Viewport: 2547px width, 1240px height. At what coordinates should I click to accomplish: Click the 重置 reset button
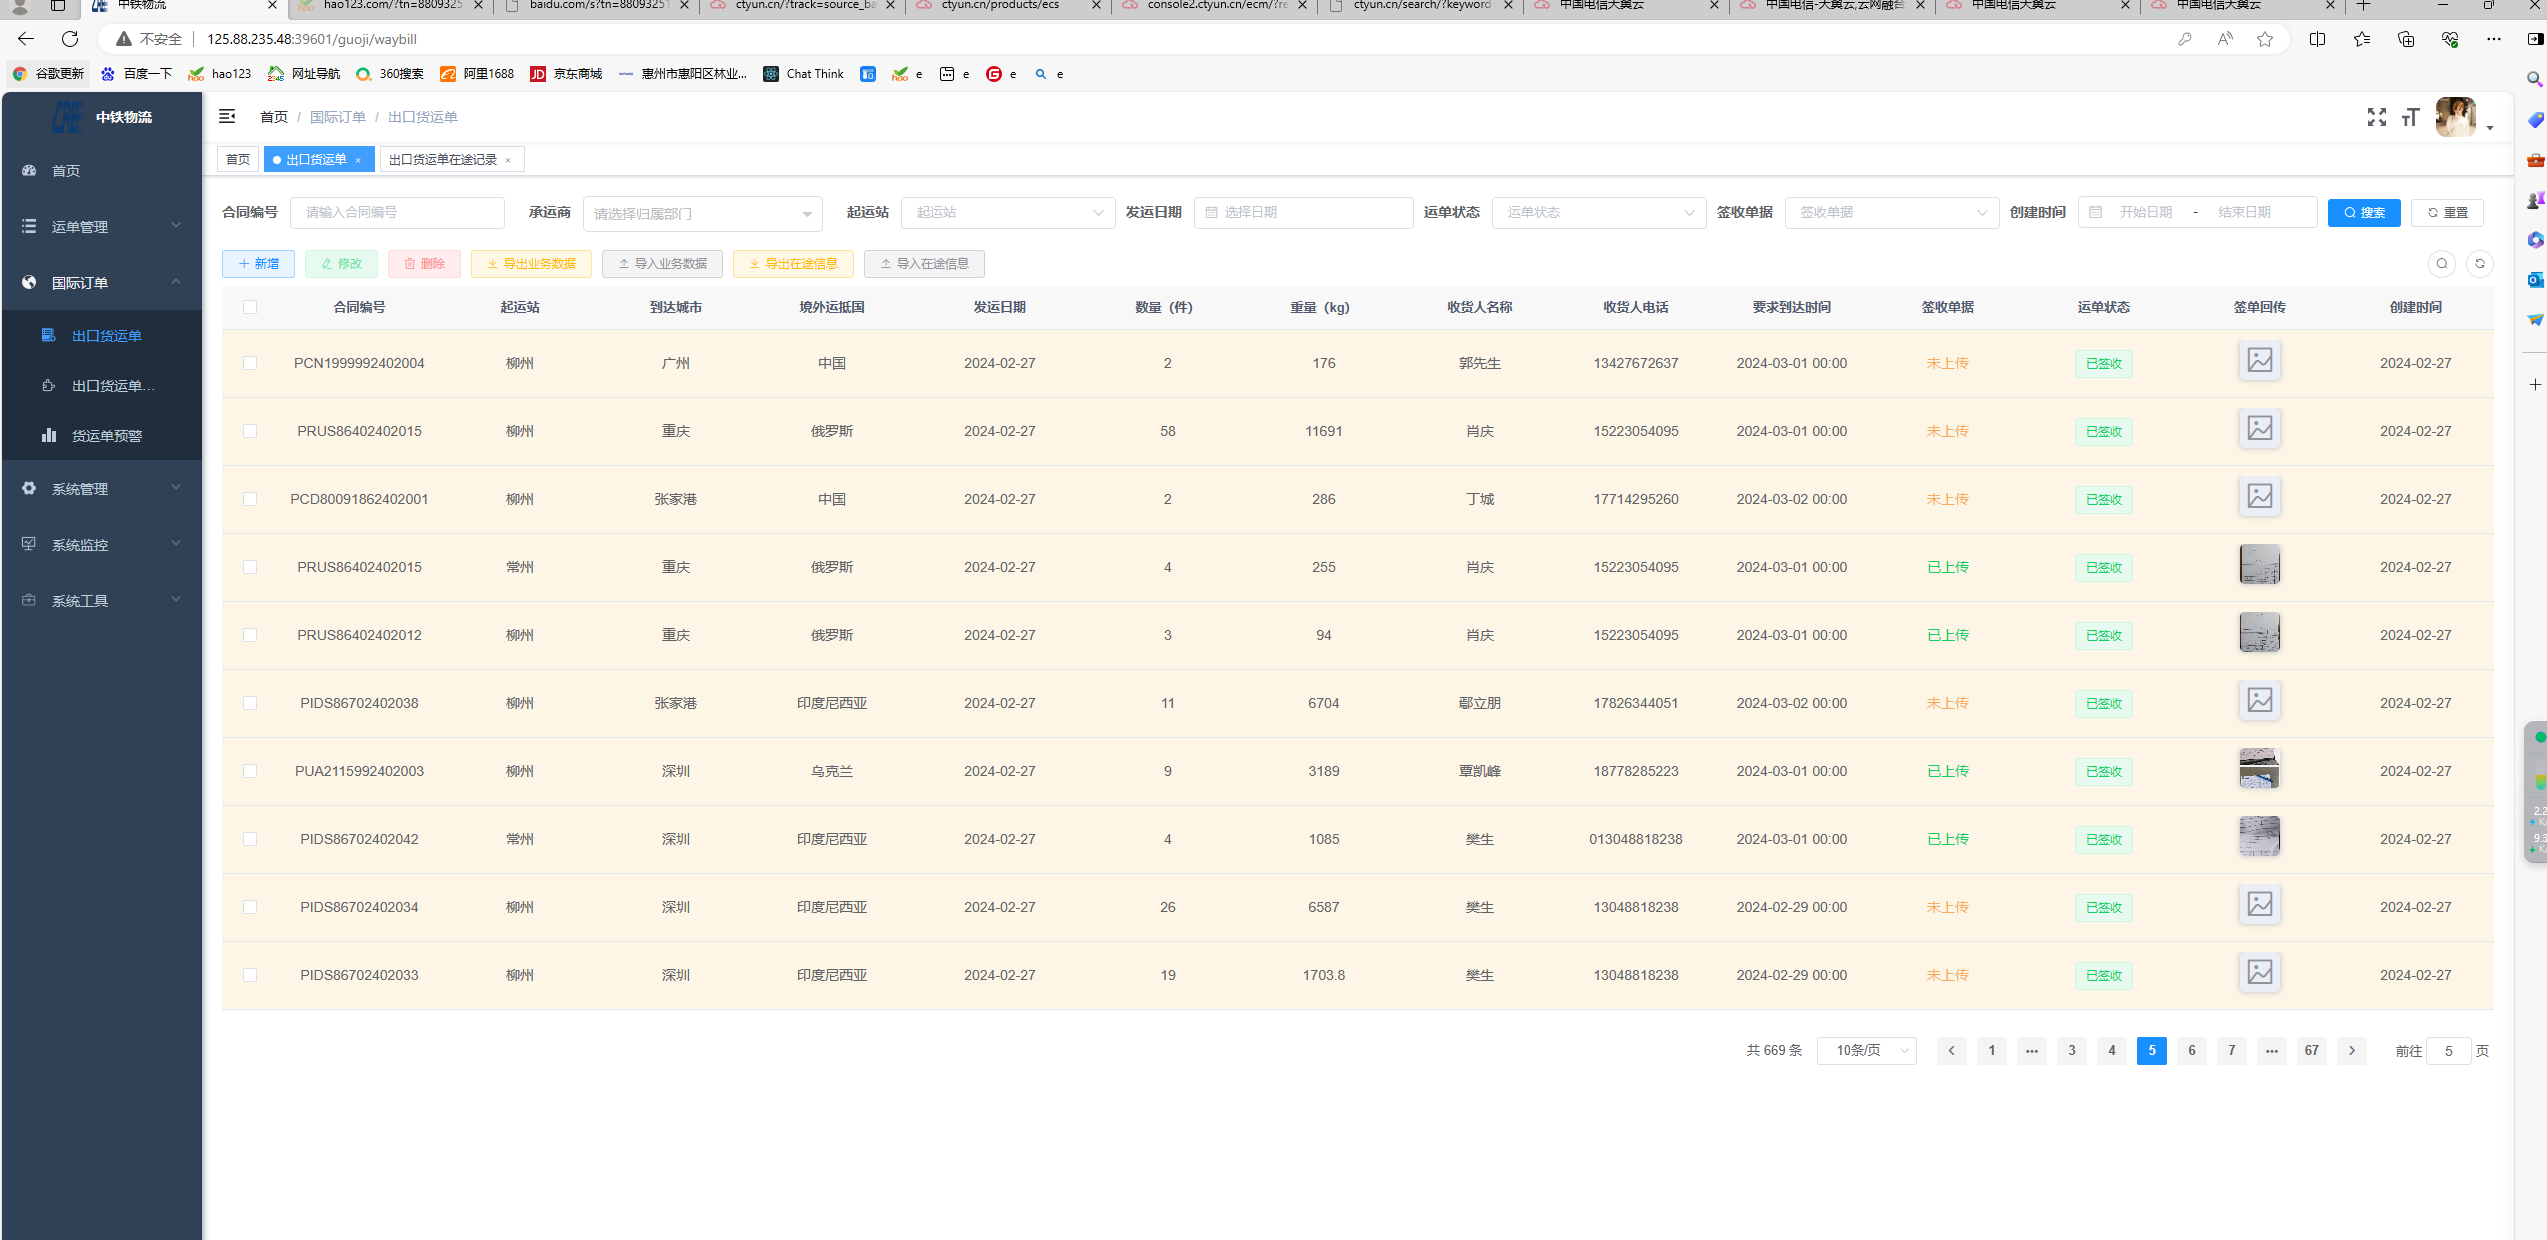[2446, 213]
